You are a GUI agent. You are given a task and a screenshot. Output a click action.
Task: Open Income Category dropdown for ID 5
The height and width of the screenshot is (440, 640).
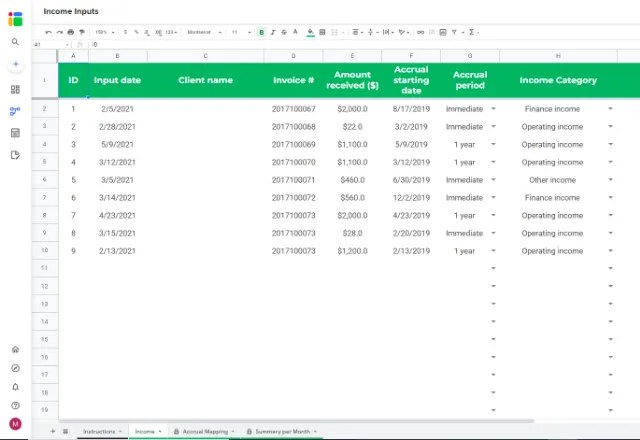pyautogui.click(x=610, y=180)
